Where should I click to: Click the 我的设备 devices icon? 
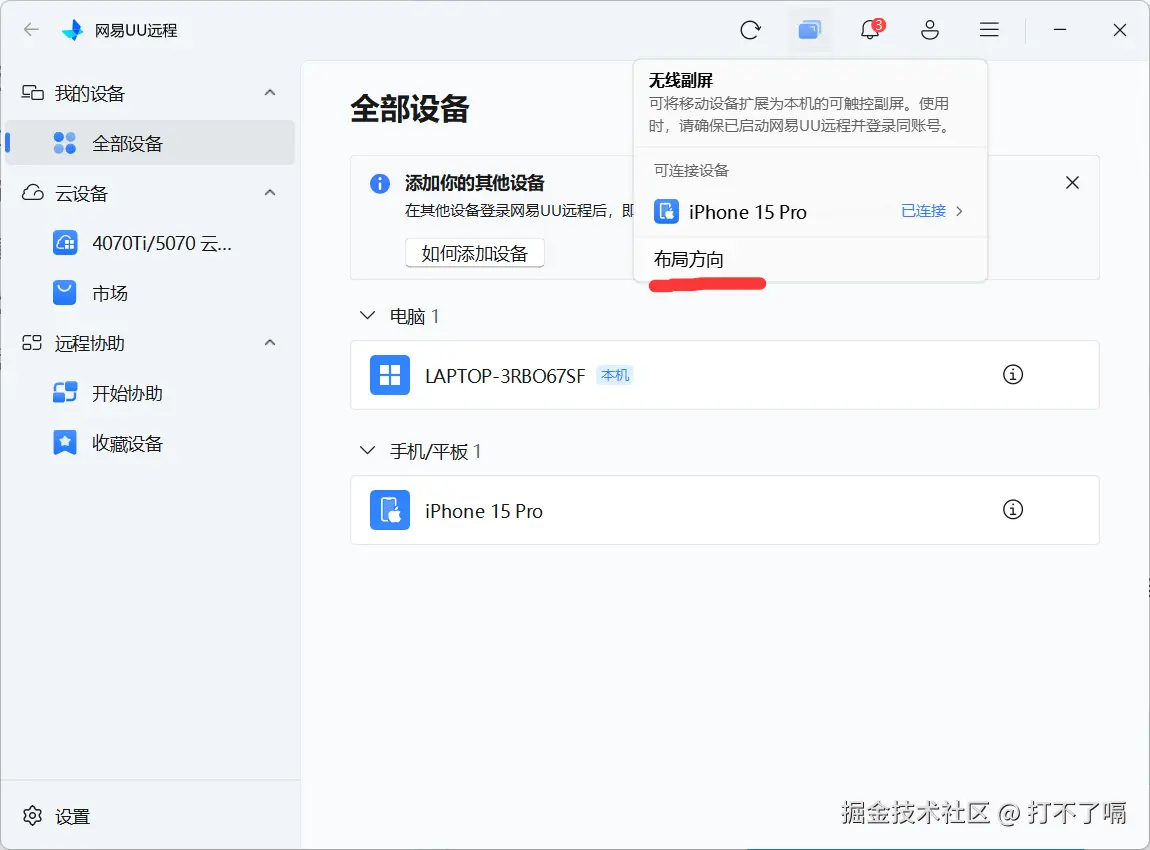click(x=32, y=93)
